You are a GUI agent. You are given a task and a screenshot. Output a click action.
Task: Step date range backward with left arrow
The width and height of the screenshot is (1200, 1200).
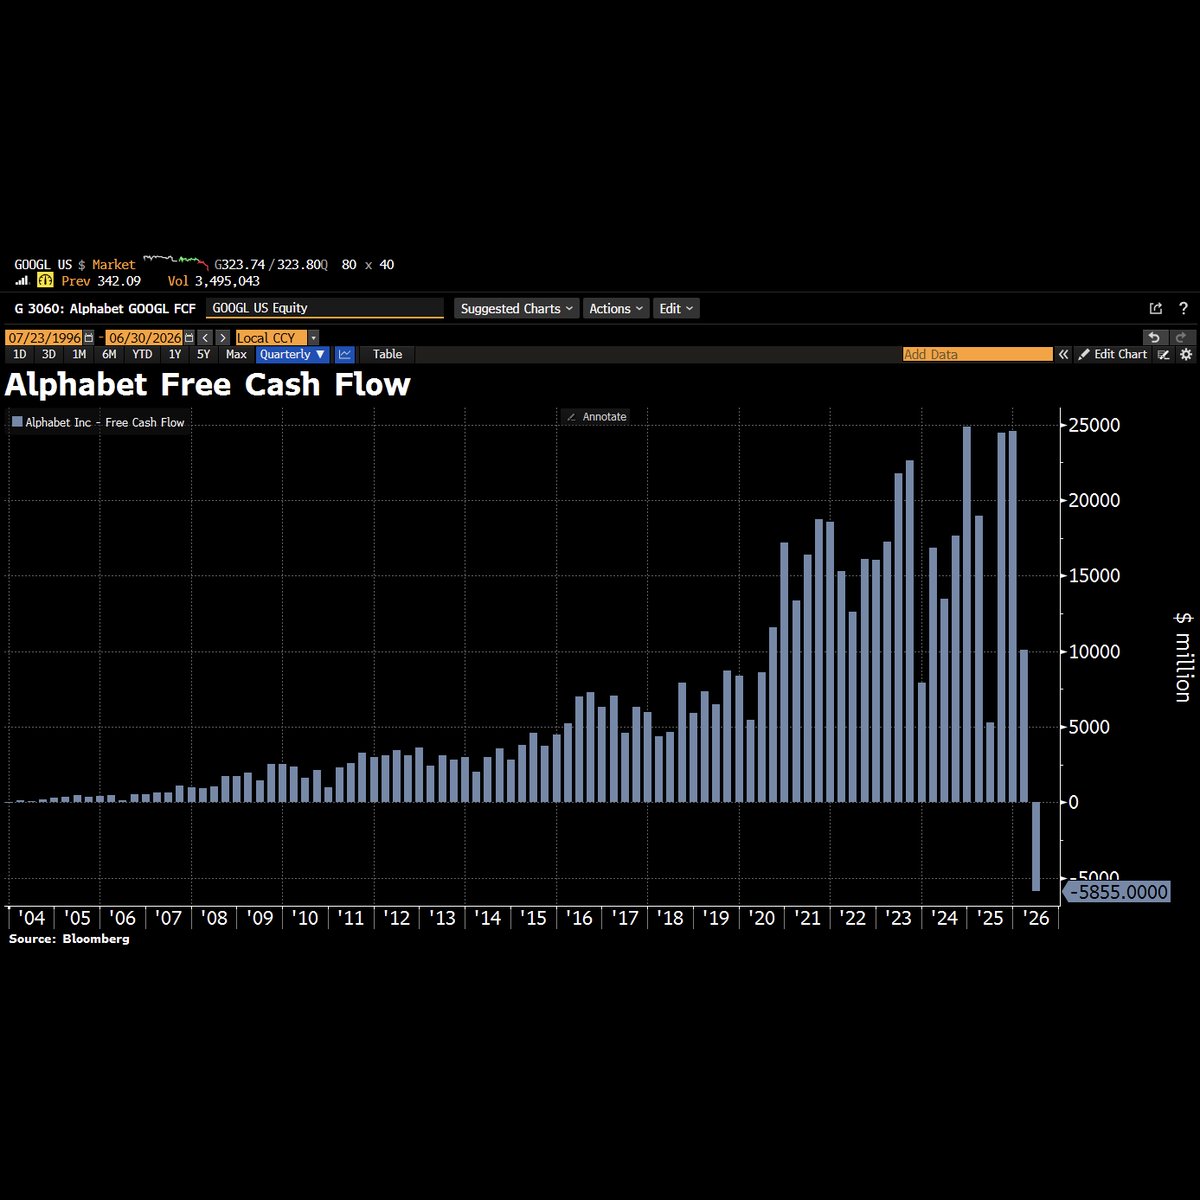205,338
